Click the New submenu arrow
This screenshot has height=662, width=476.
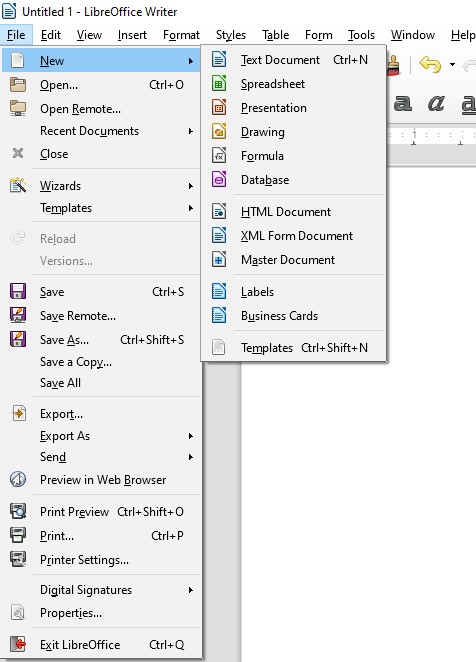pyautogui.click(x=191, y=61)
